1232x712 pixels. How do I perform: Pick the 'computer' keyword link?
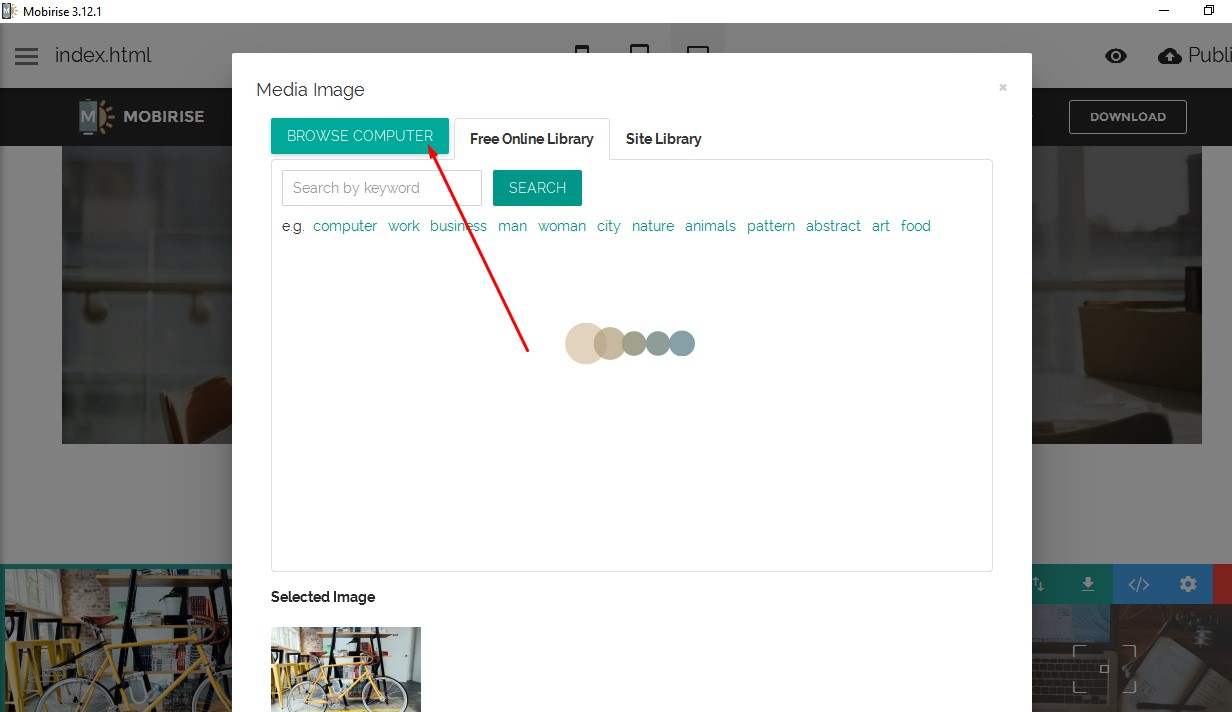(344, 226)
